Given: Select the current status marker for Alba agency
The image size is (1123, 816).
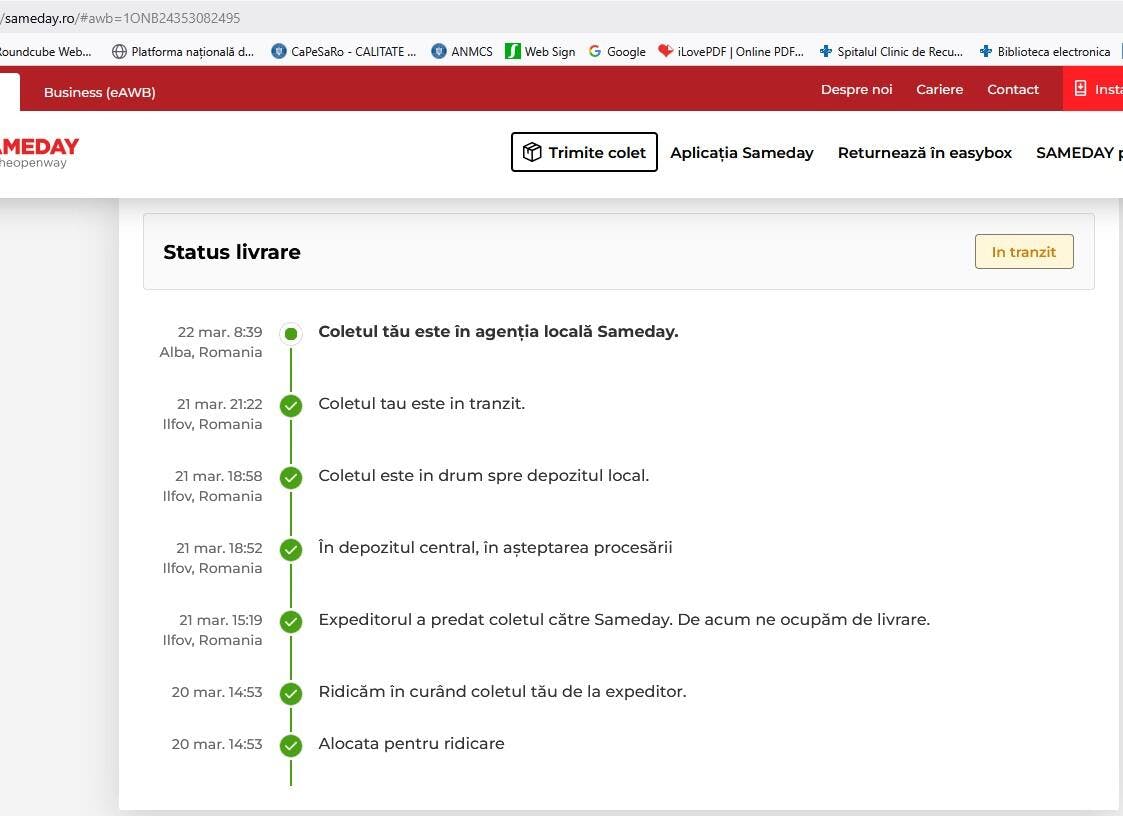Looking at the screenshot, I should 291,333.
